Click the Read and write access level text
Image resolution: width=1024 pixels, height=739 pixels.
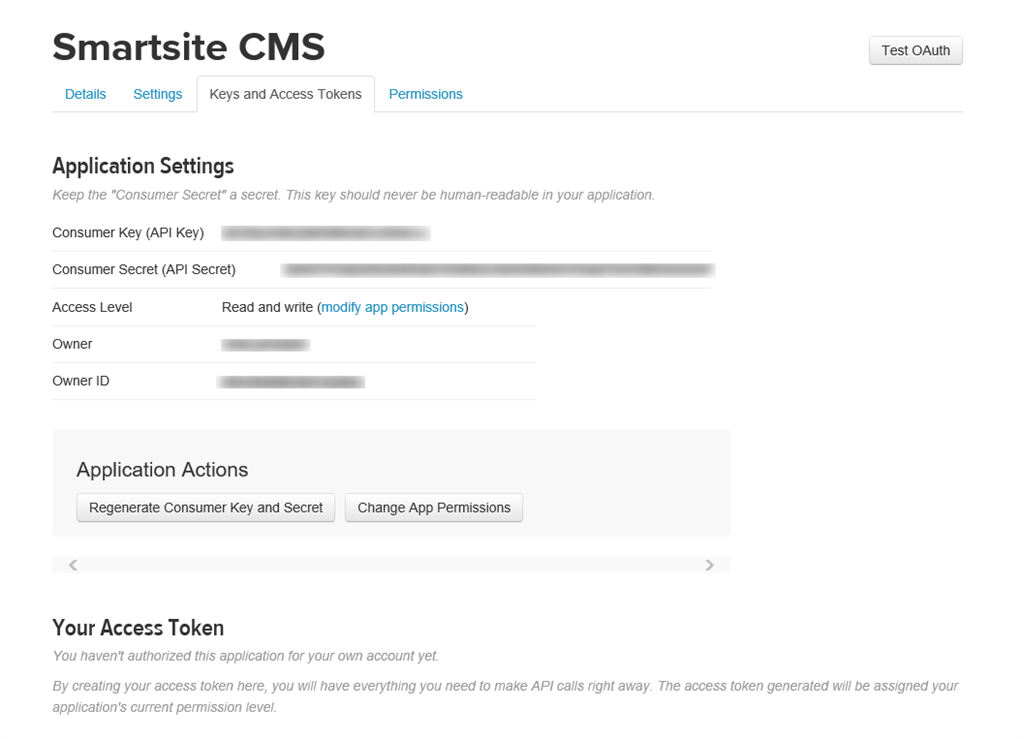click(x=267, y=307)
